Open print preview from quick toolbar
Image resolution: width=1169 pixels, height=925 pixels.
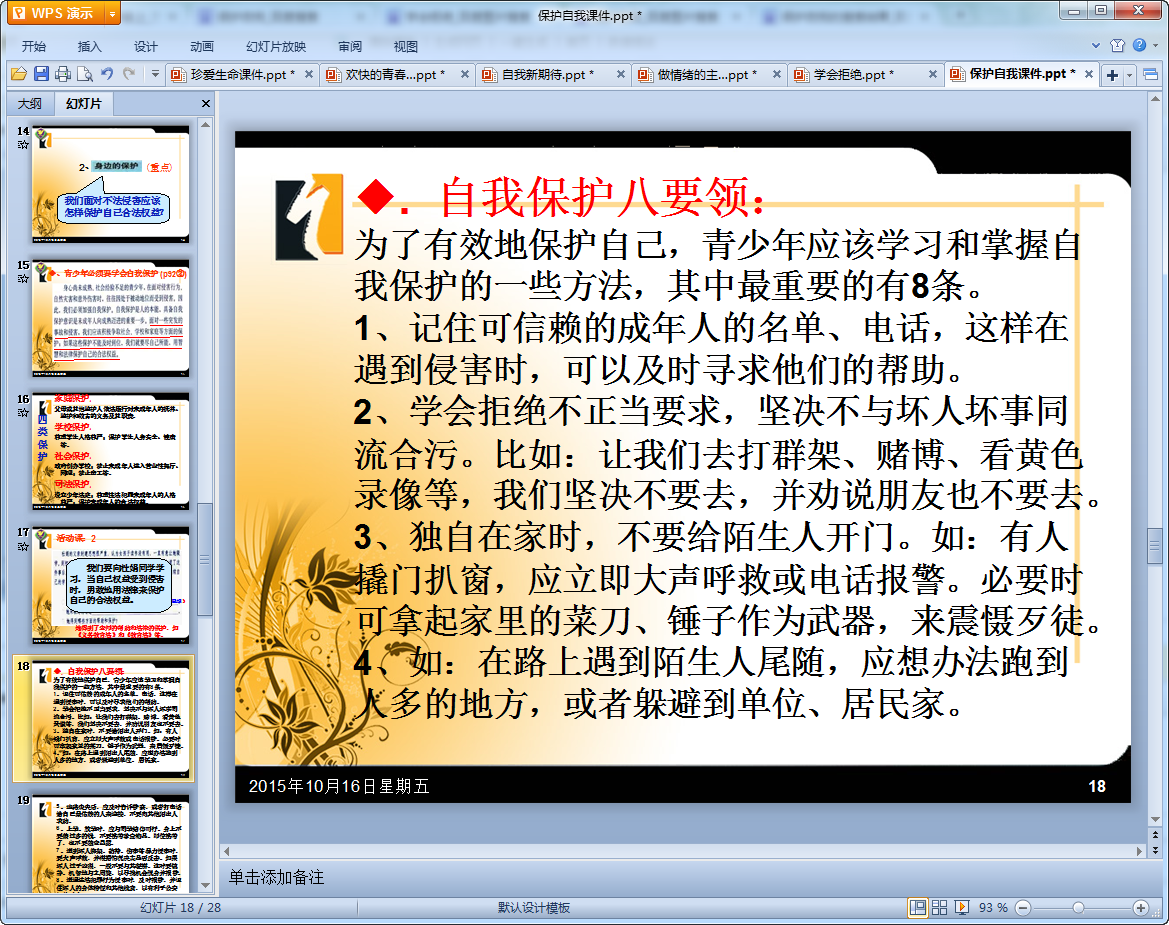(x=85, y=74)
